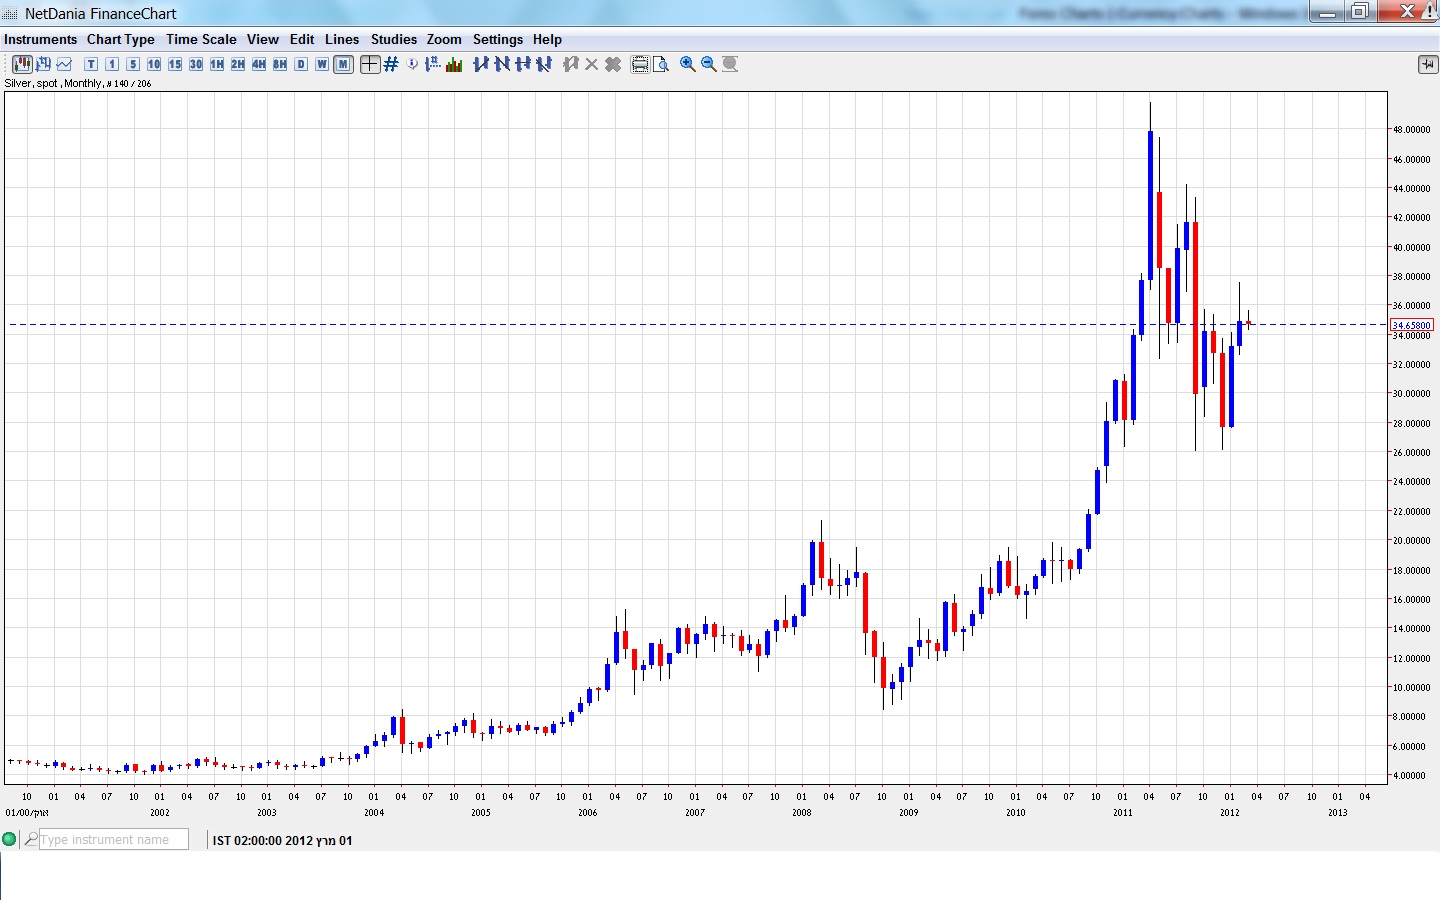Click the 2008 year axis label

tap(802, 813)
